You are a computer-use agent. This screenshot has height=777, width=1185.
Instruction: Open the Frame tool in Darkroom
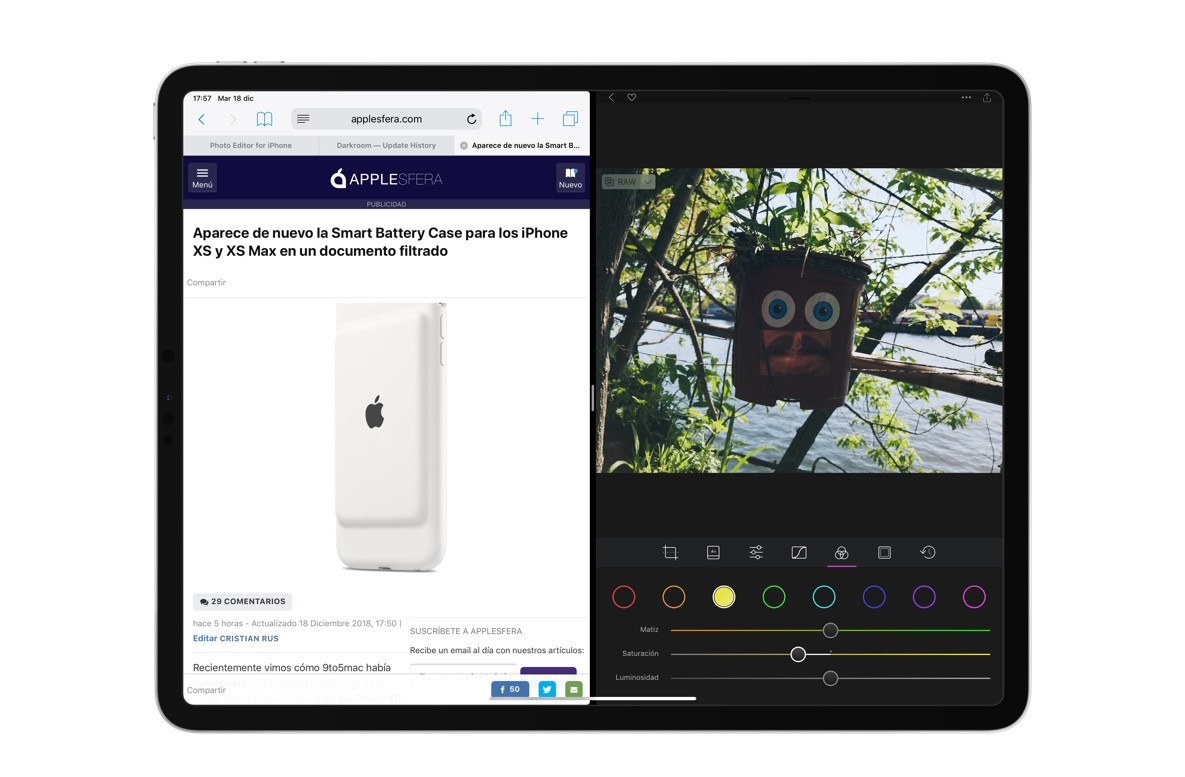click(x=884, y=551)
